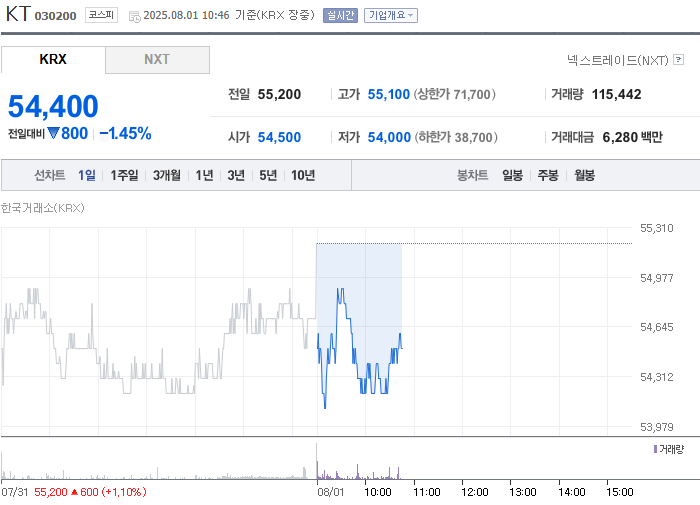Screen dimensions: 700x505
Task: Click the 55,310 price axis label
Action: pos(656,228)
